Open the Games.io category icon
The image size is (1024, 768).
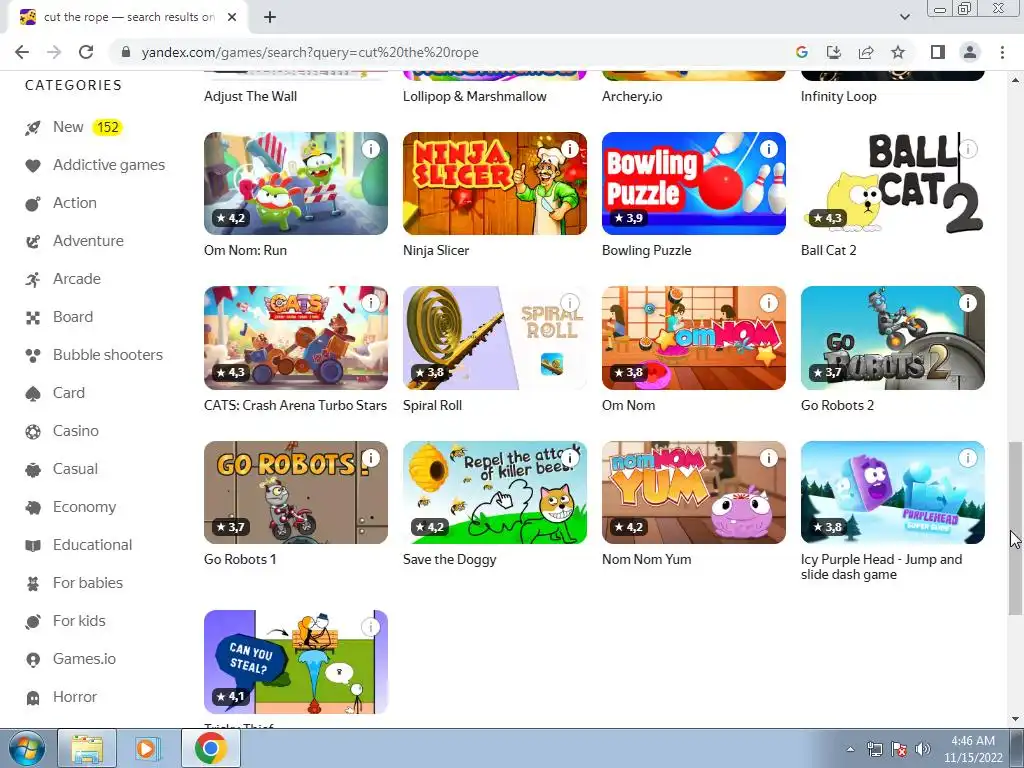tap(33, 660)
